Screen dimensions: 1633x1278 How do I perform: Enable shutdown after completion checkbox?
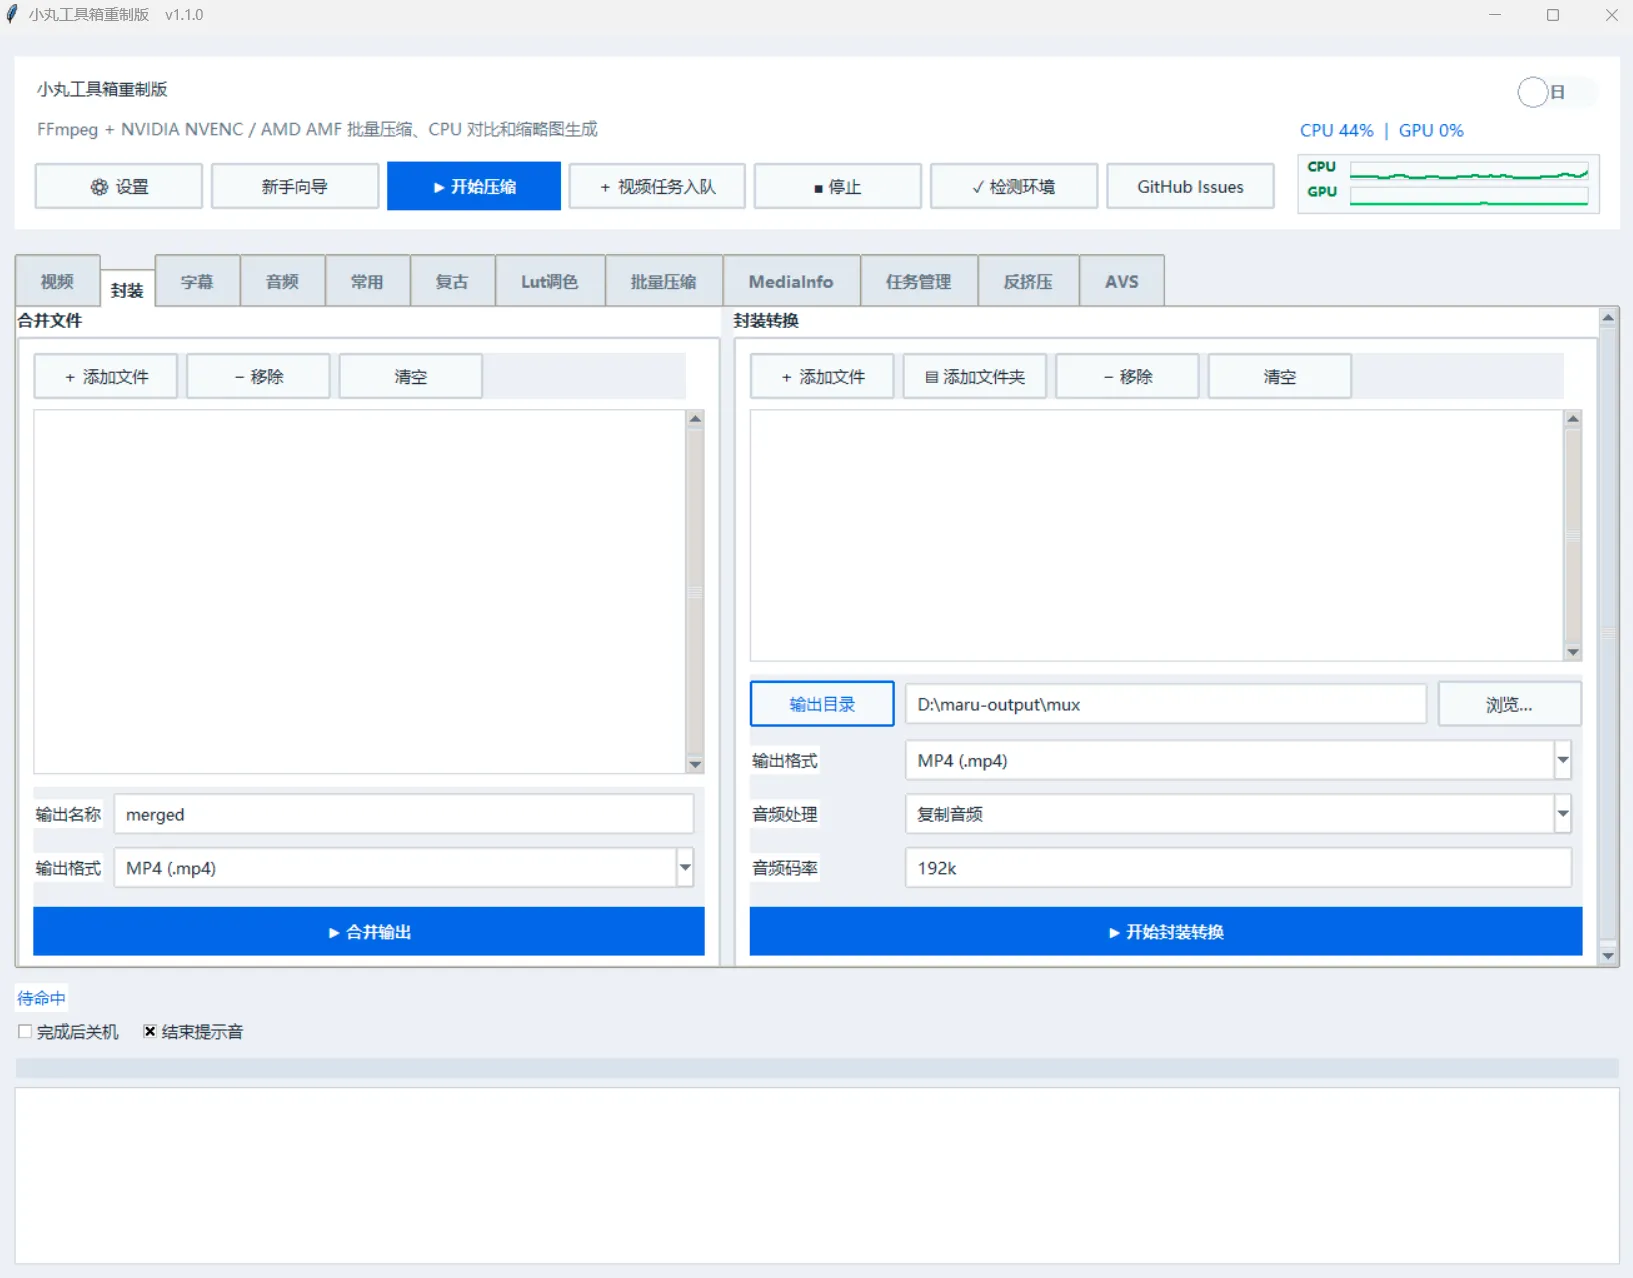point(25,1031)
